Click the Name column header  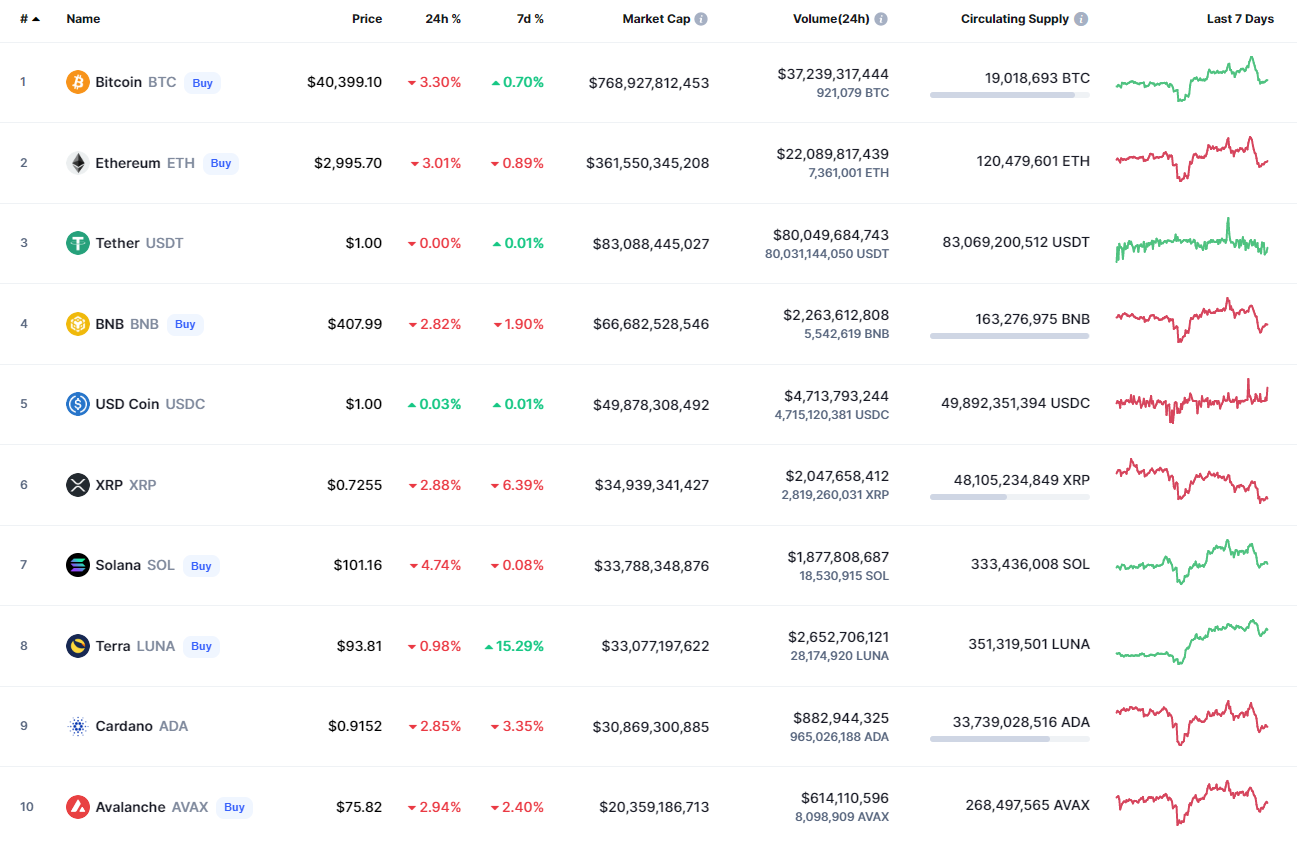coord(83,19)
